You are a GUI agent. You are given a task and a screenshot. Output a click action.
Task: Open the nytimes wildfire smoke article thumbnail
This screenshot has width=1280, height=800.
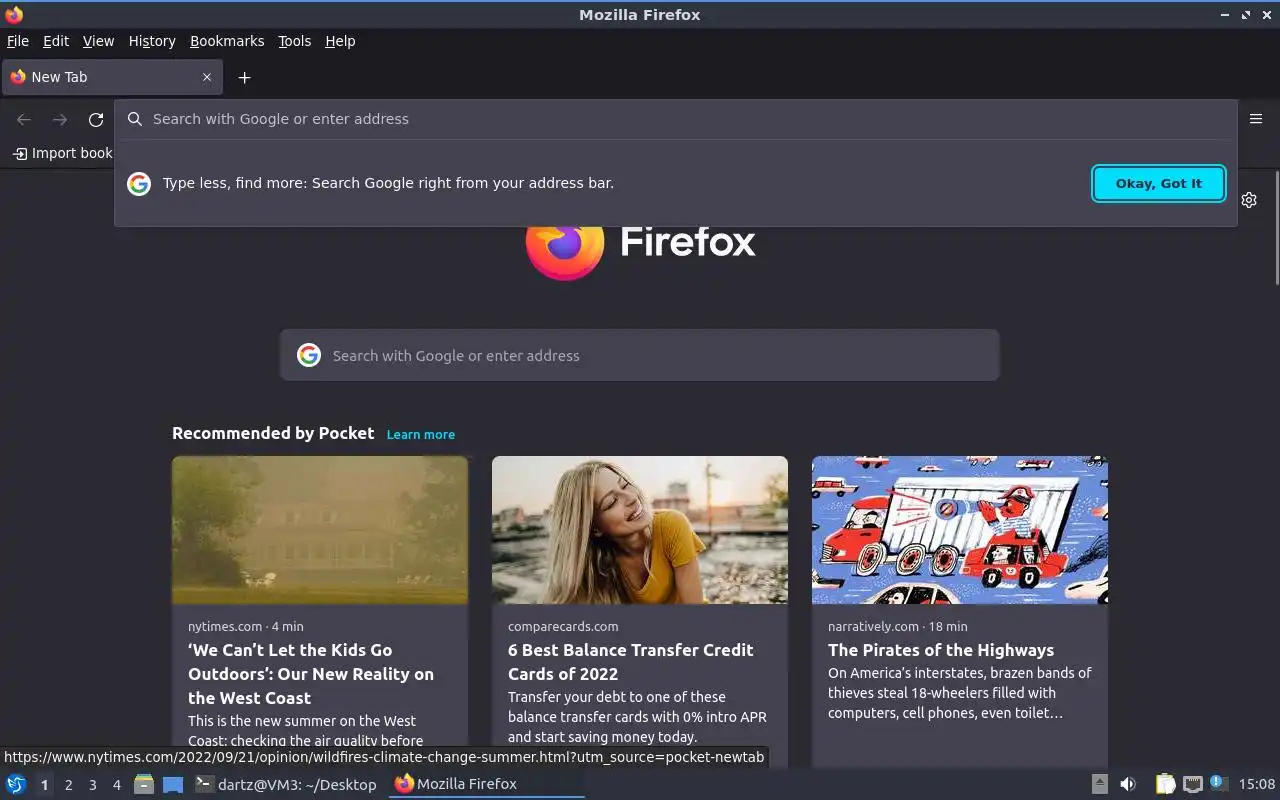click(320, 530)
